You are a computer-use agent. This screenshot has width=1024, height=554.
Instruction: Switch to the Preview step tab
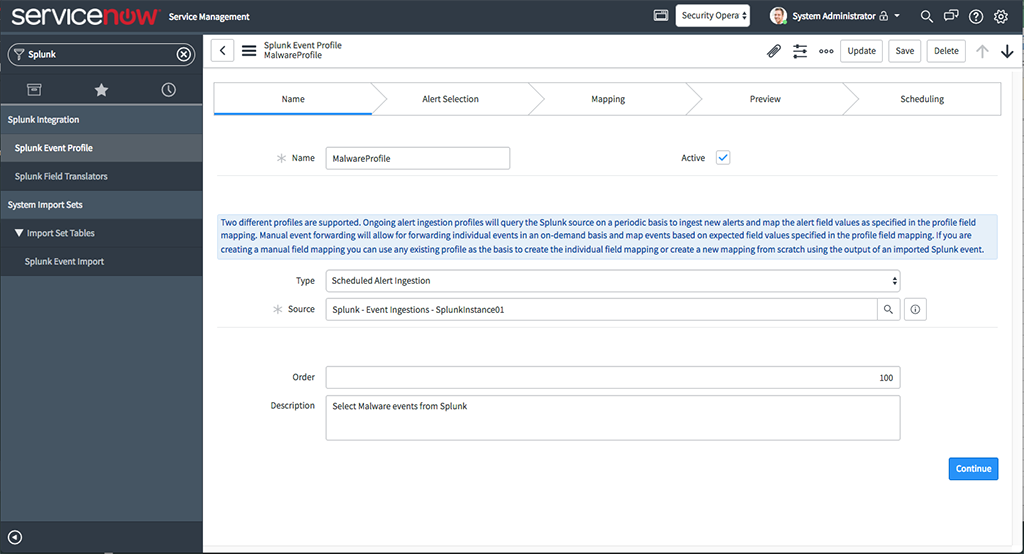pyautogui.click(x=765, y=99)
